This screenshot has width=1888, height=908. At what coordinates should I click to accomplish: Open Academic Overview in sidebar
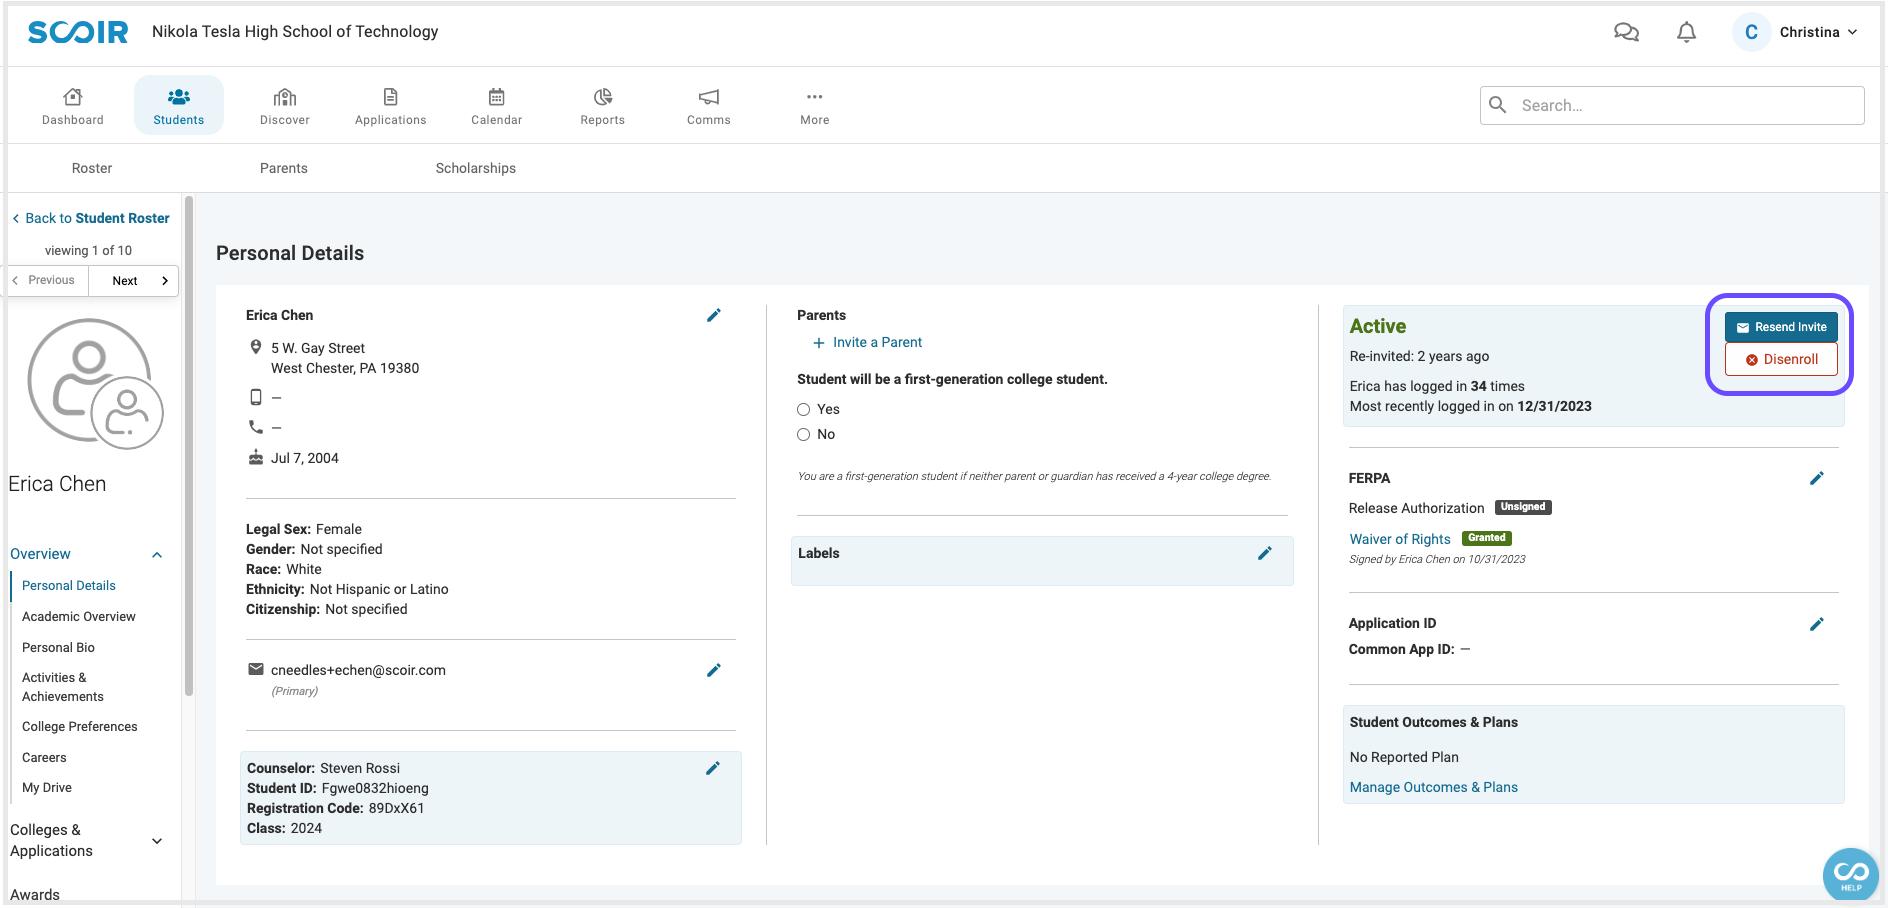tap(79, 617)
